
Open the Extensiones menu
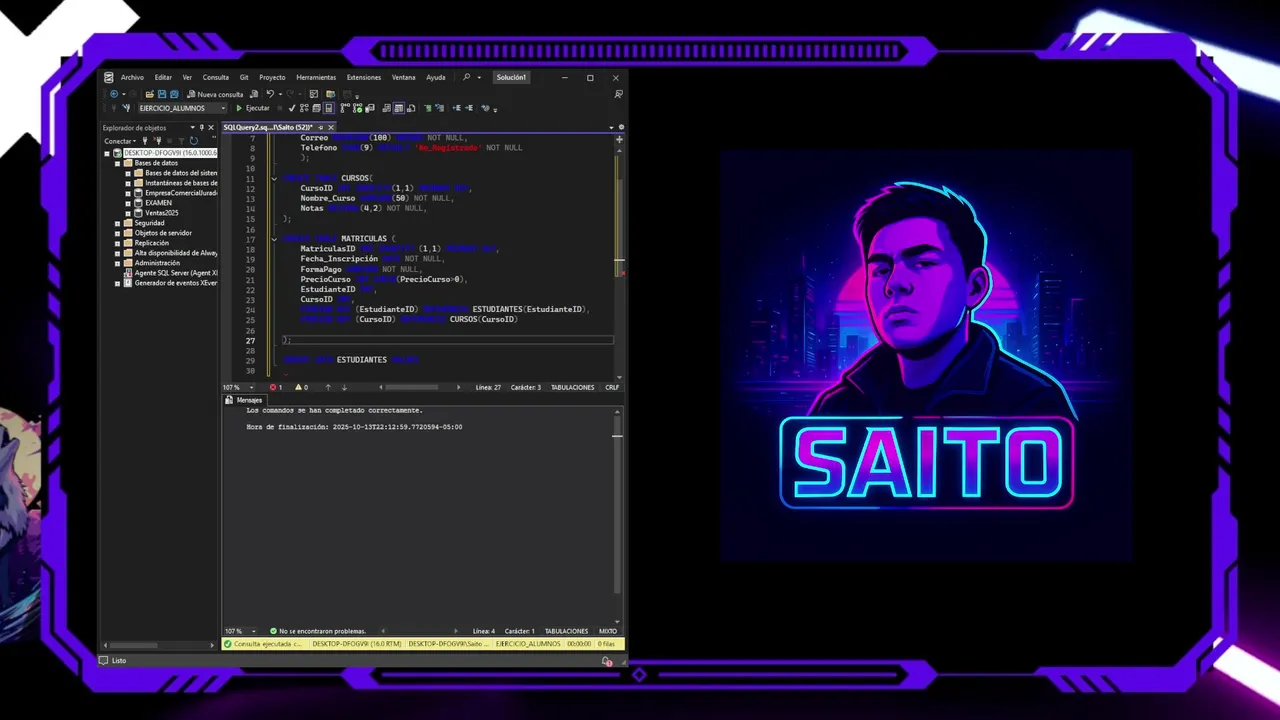(x=364, y=77)
